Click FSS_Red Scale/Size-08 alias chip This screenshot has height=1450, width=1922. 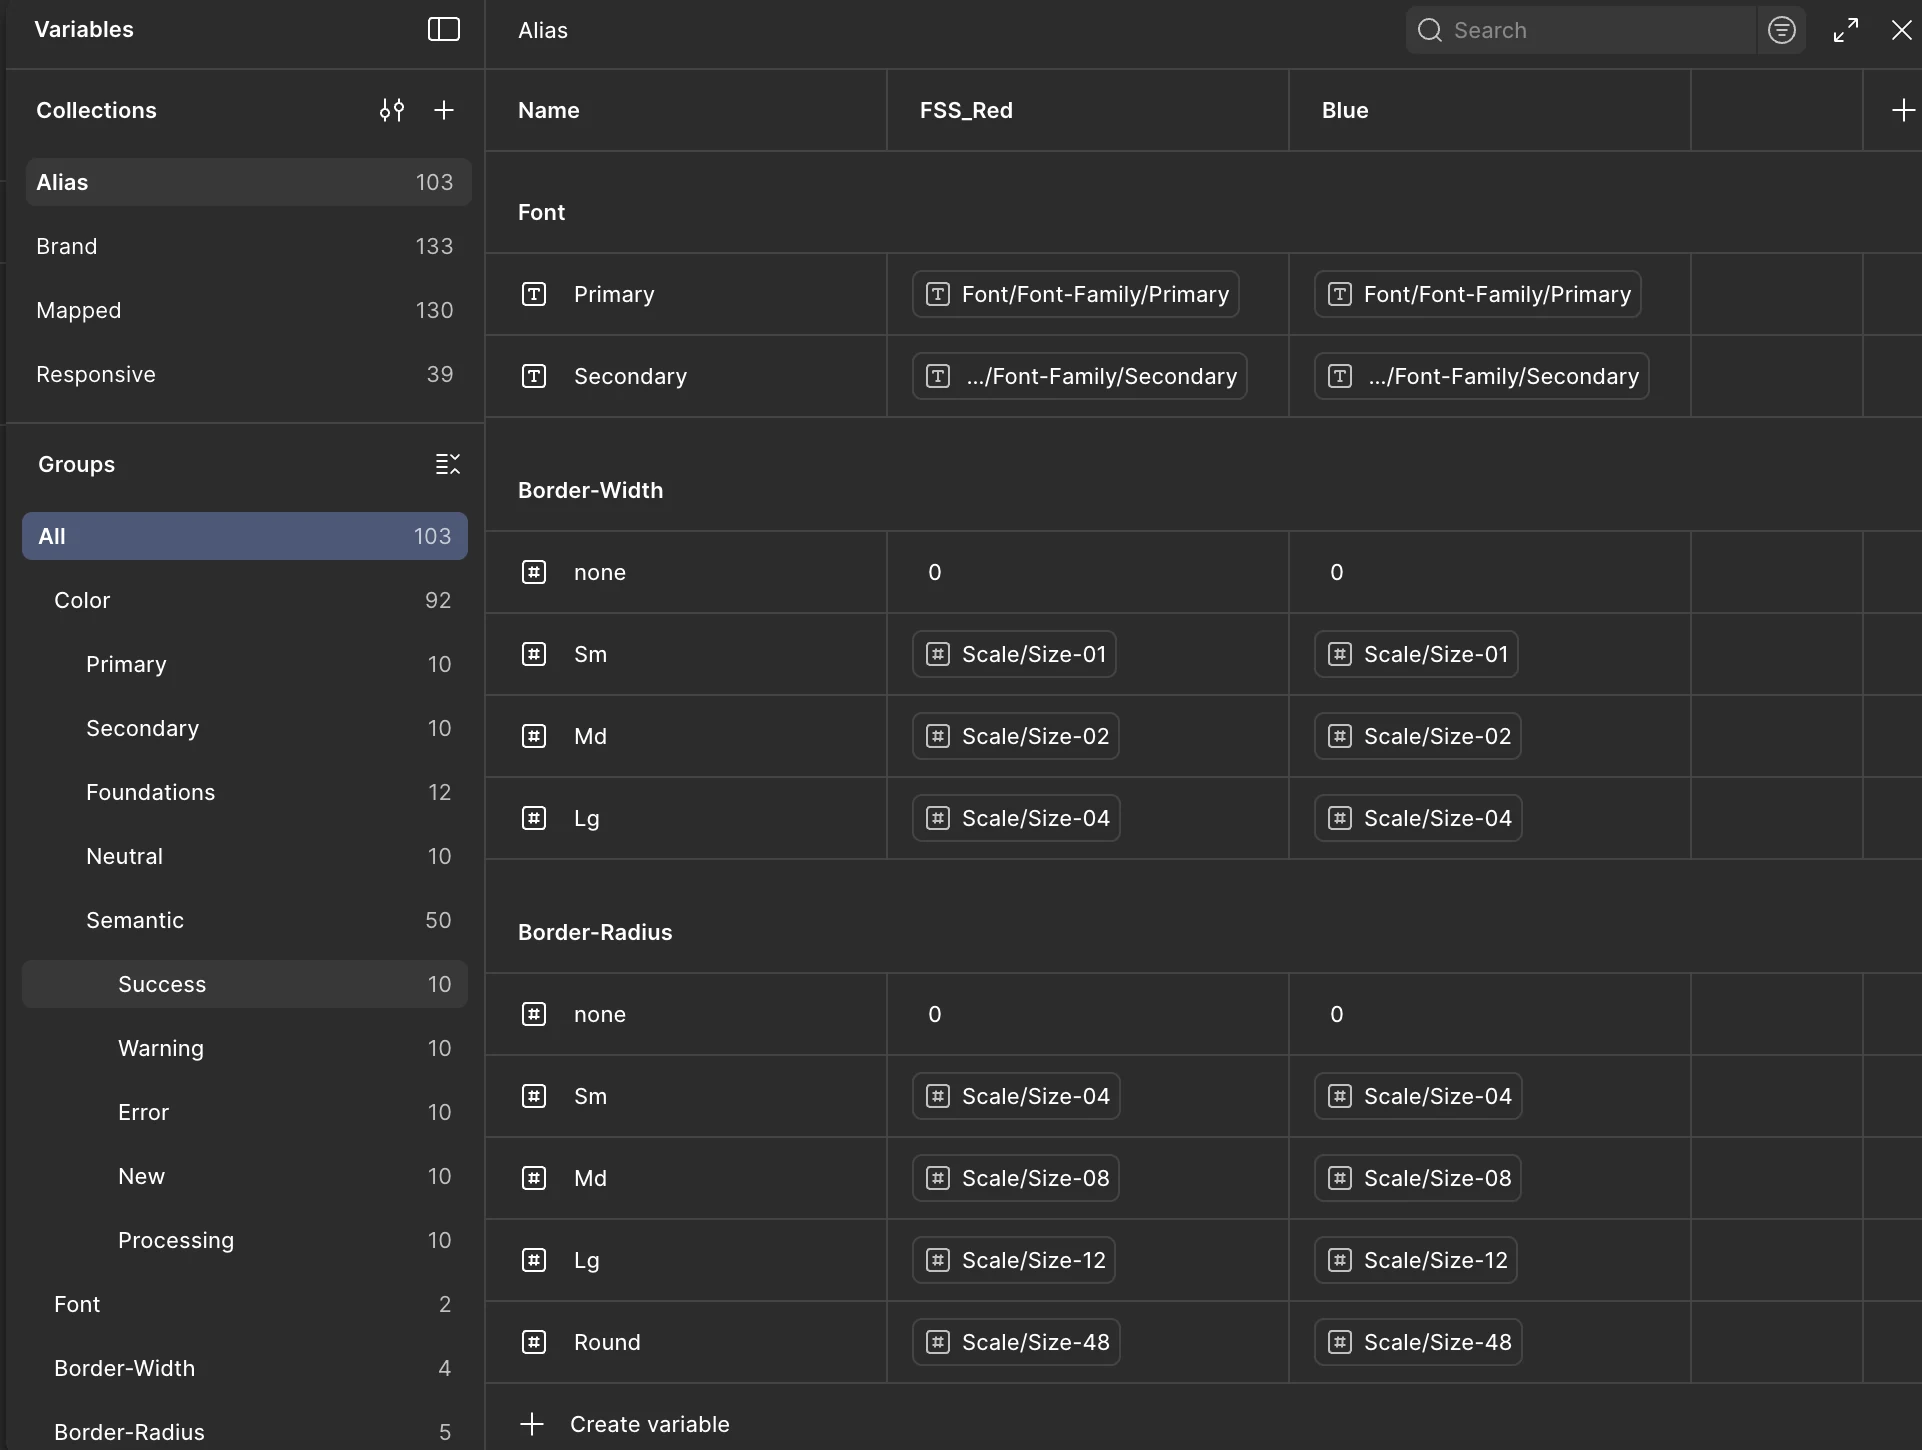pos(1016,1178)
